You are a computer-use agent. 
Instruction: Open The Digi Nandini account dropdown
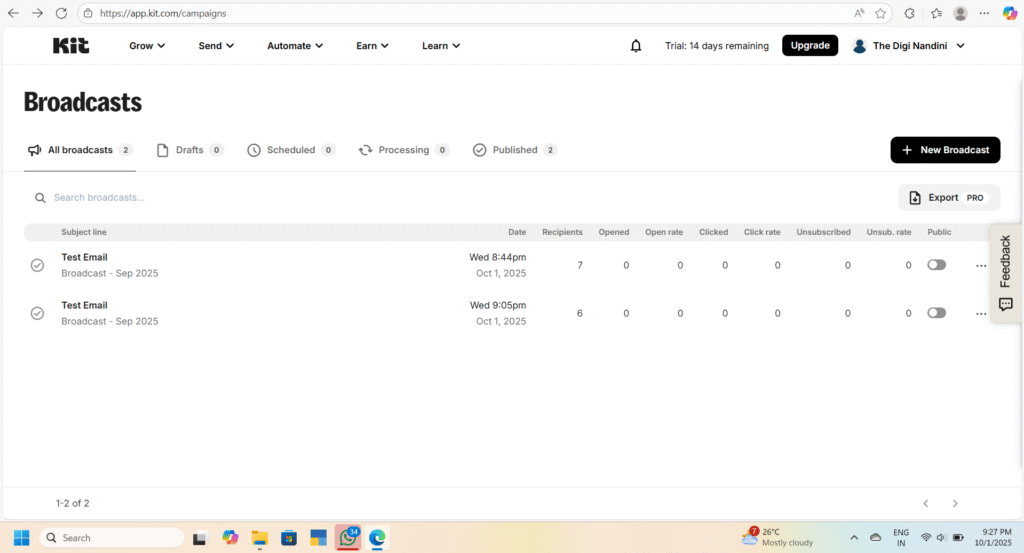click(908, 46)
